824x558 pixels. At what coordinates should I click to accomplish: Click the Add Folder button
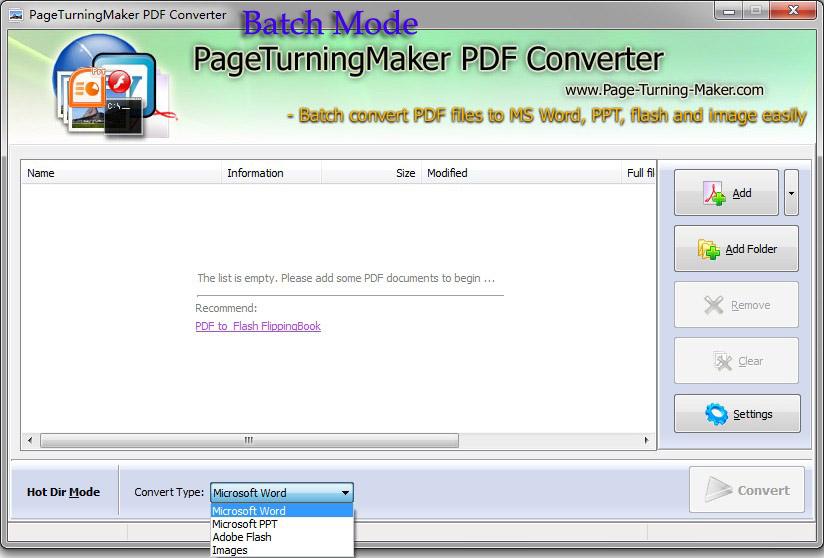coord(736,249)
